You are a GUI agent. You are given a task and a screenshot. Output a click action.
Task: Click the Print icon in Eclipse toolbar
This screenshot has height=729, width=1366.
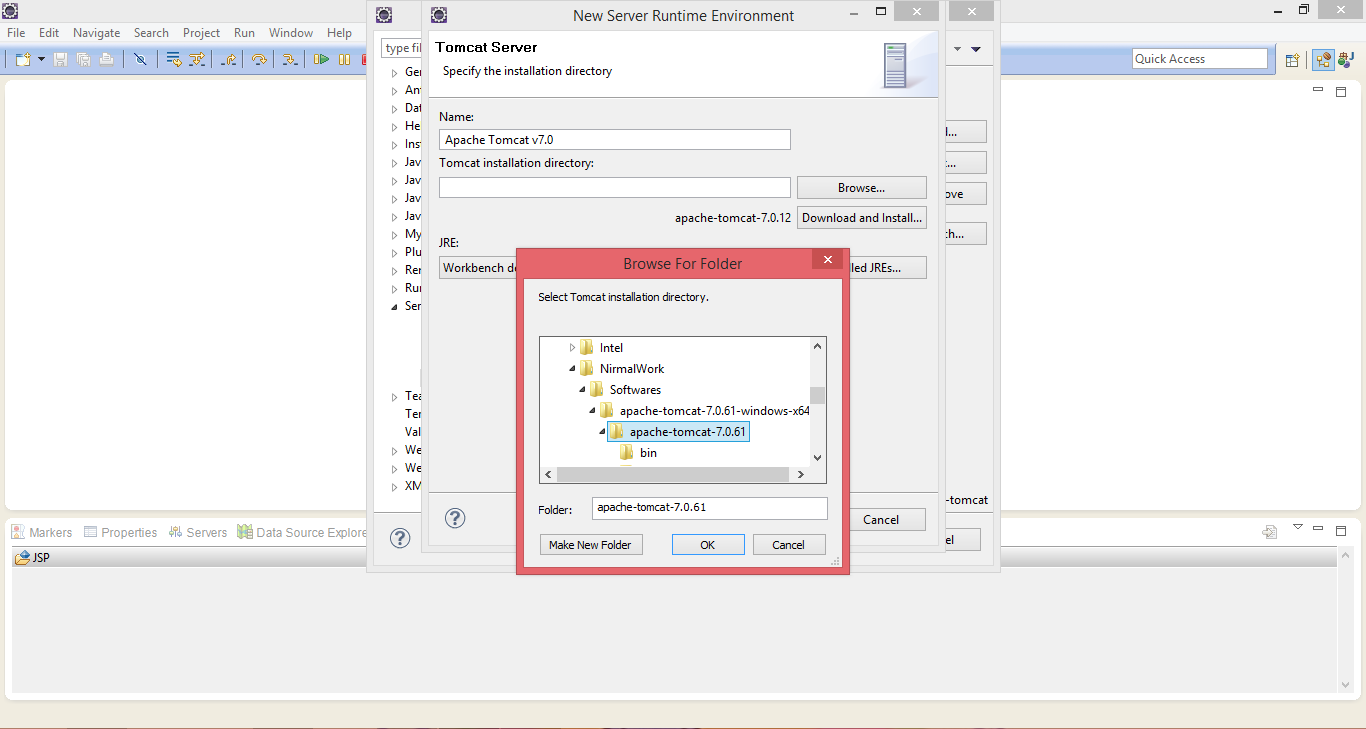click(x=106, y=59)
